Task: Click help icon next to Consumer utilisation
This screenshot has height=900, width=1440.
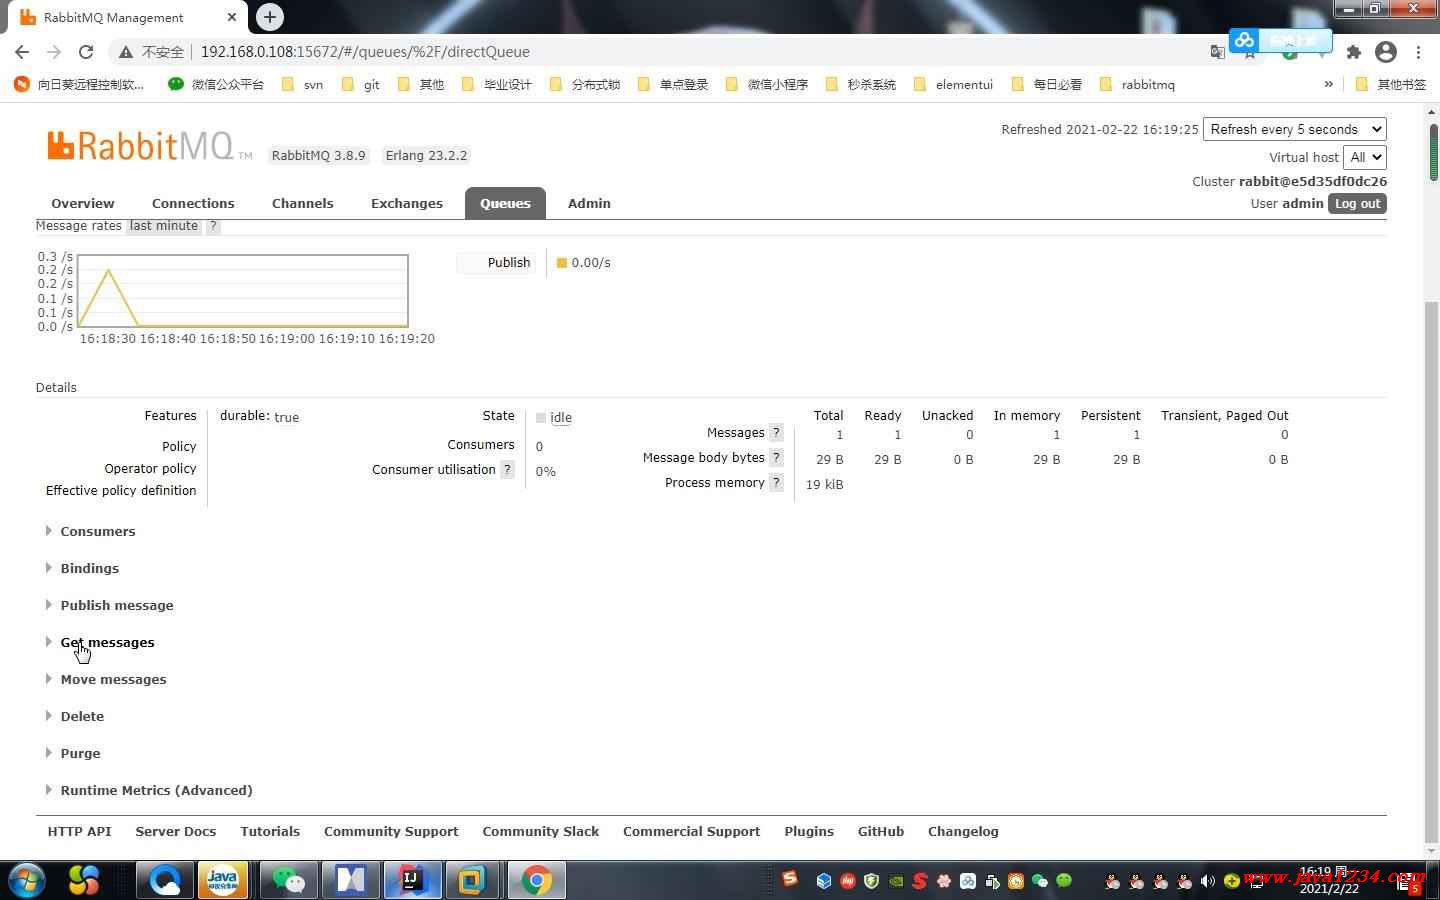Action: 508,469
